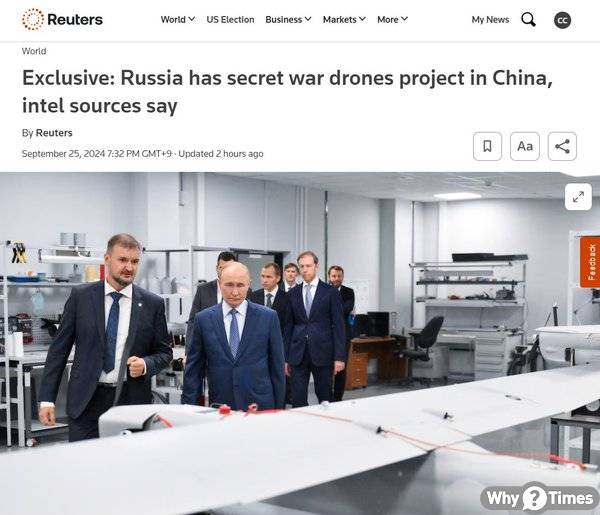Viewport: 600px width, 515px height.
Task: Open the US Election section
Action: pyautogui.click(x=230, y=20)
